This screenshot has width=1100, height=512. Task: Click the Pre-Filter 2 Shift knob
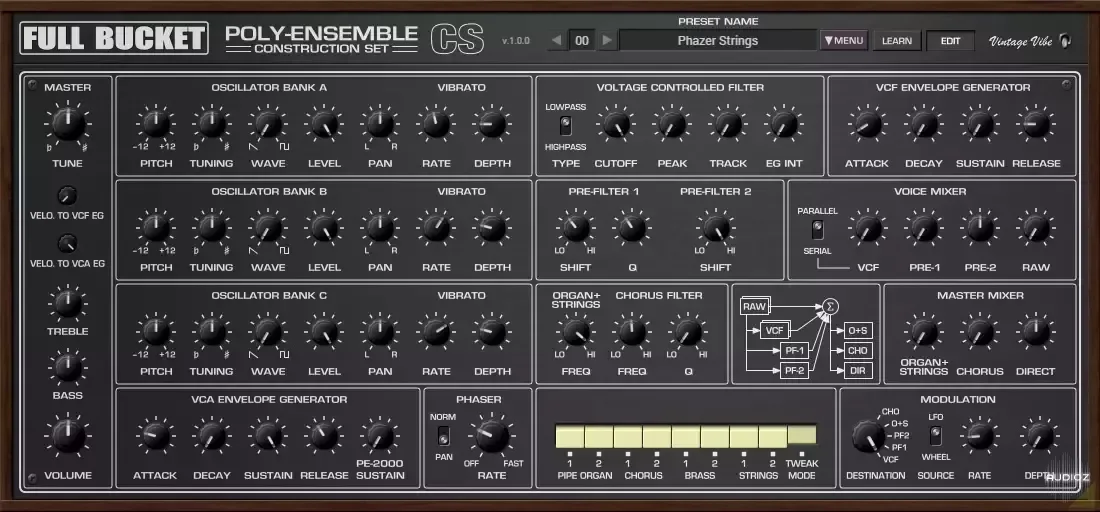[716, 228]
